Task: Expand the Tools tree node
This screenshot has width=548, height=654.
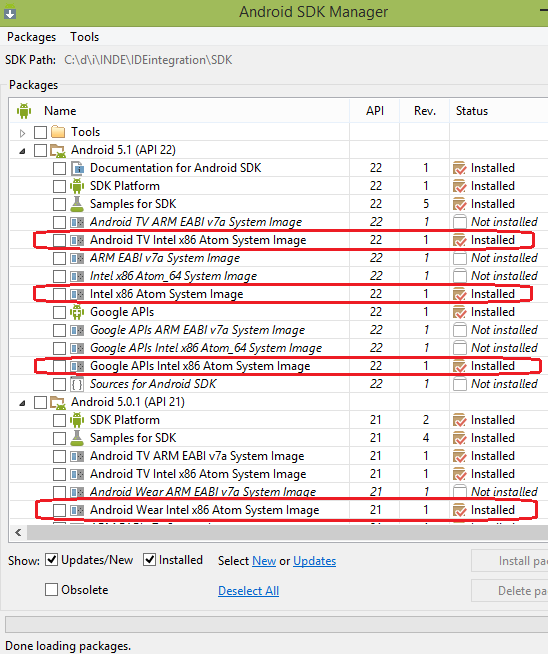Action: (x=23, y=133)
